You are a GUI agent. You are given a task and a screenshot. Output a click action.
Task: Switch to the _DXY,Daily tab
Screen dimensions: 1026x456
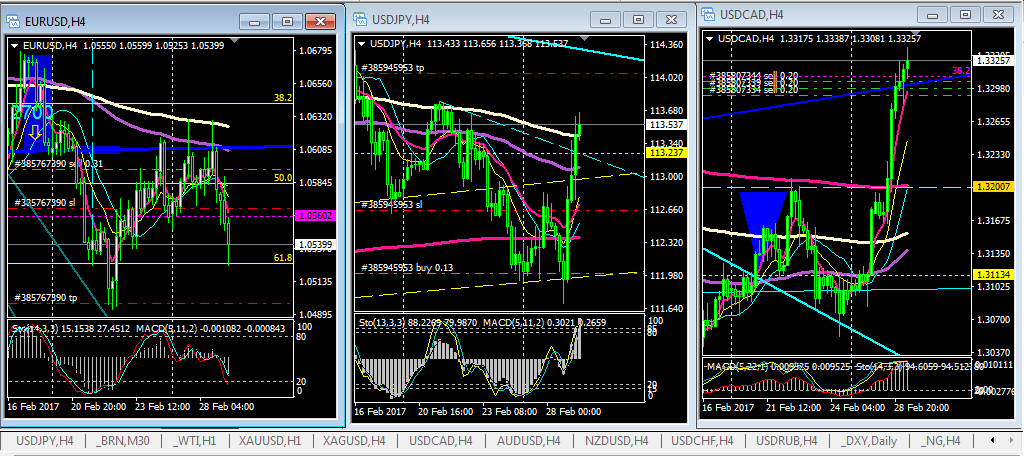[x=868, y=440]
